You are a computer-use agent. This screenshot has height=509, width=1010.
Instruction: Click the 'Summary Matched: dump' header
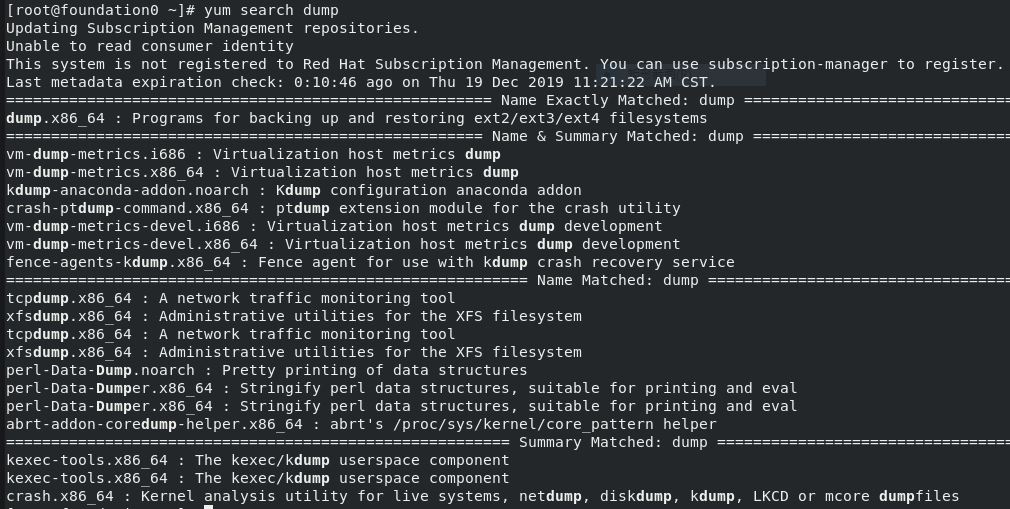(613, 443)
